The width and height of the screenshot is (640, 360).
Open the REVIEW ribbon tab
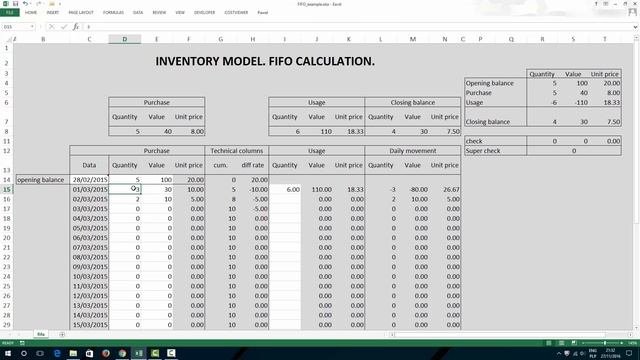(x=159, y=13)
